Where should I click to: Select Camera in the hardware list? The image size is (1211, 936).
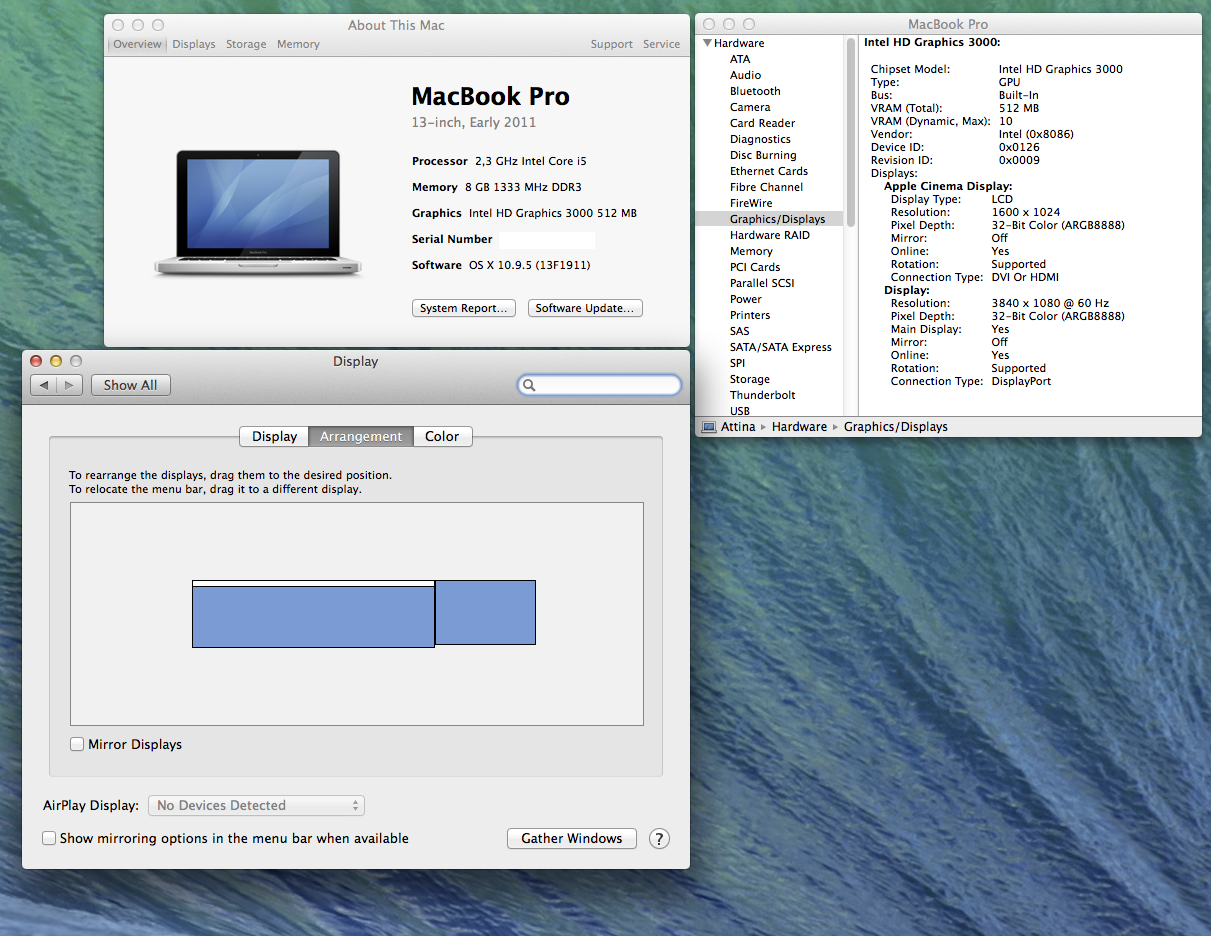pos(750,107)
